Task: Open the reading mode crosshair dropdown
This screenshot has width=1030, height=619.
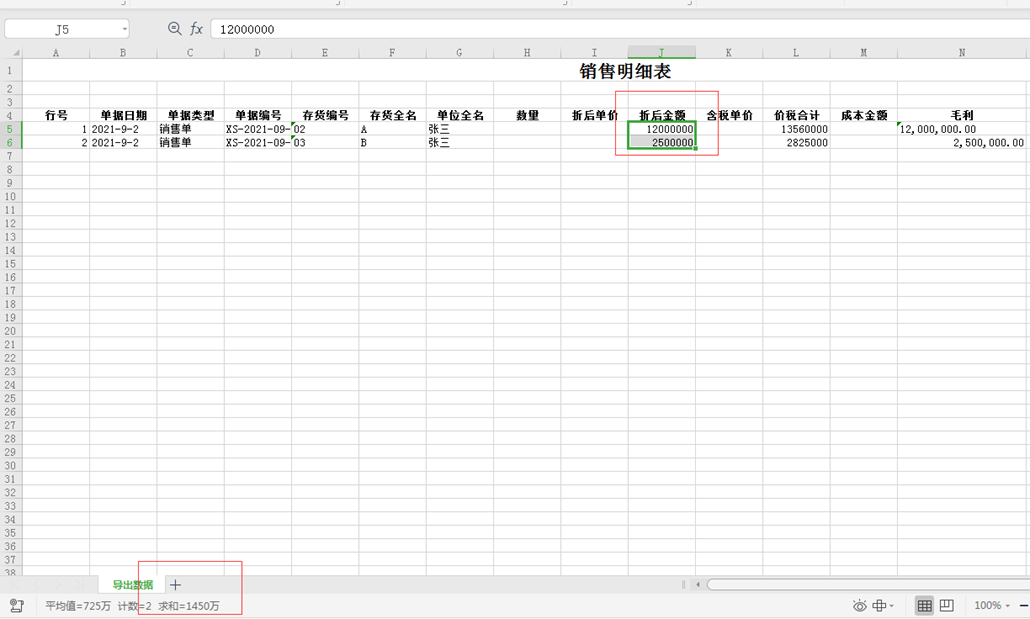Action: click(x=884, y=606)
